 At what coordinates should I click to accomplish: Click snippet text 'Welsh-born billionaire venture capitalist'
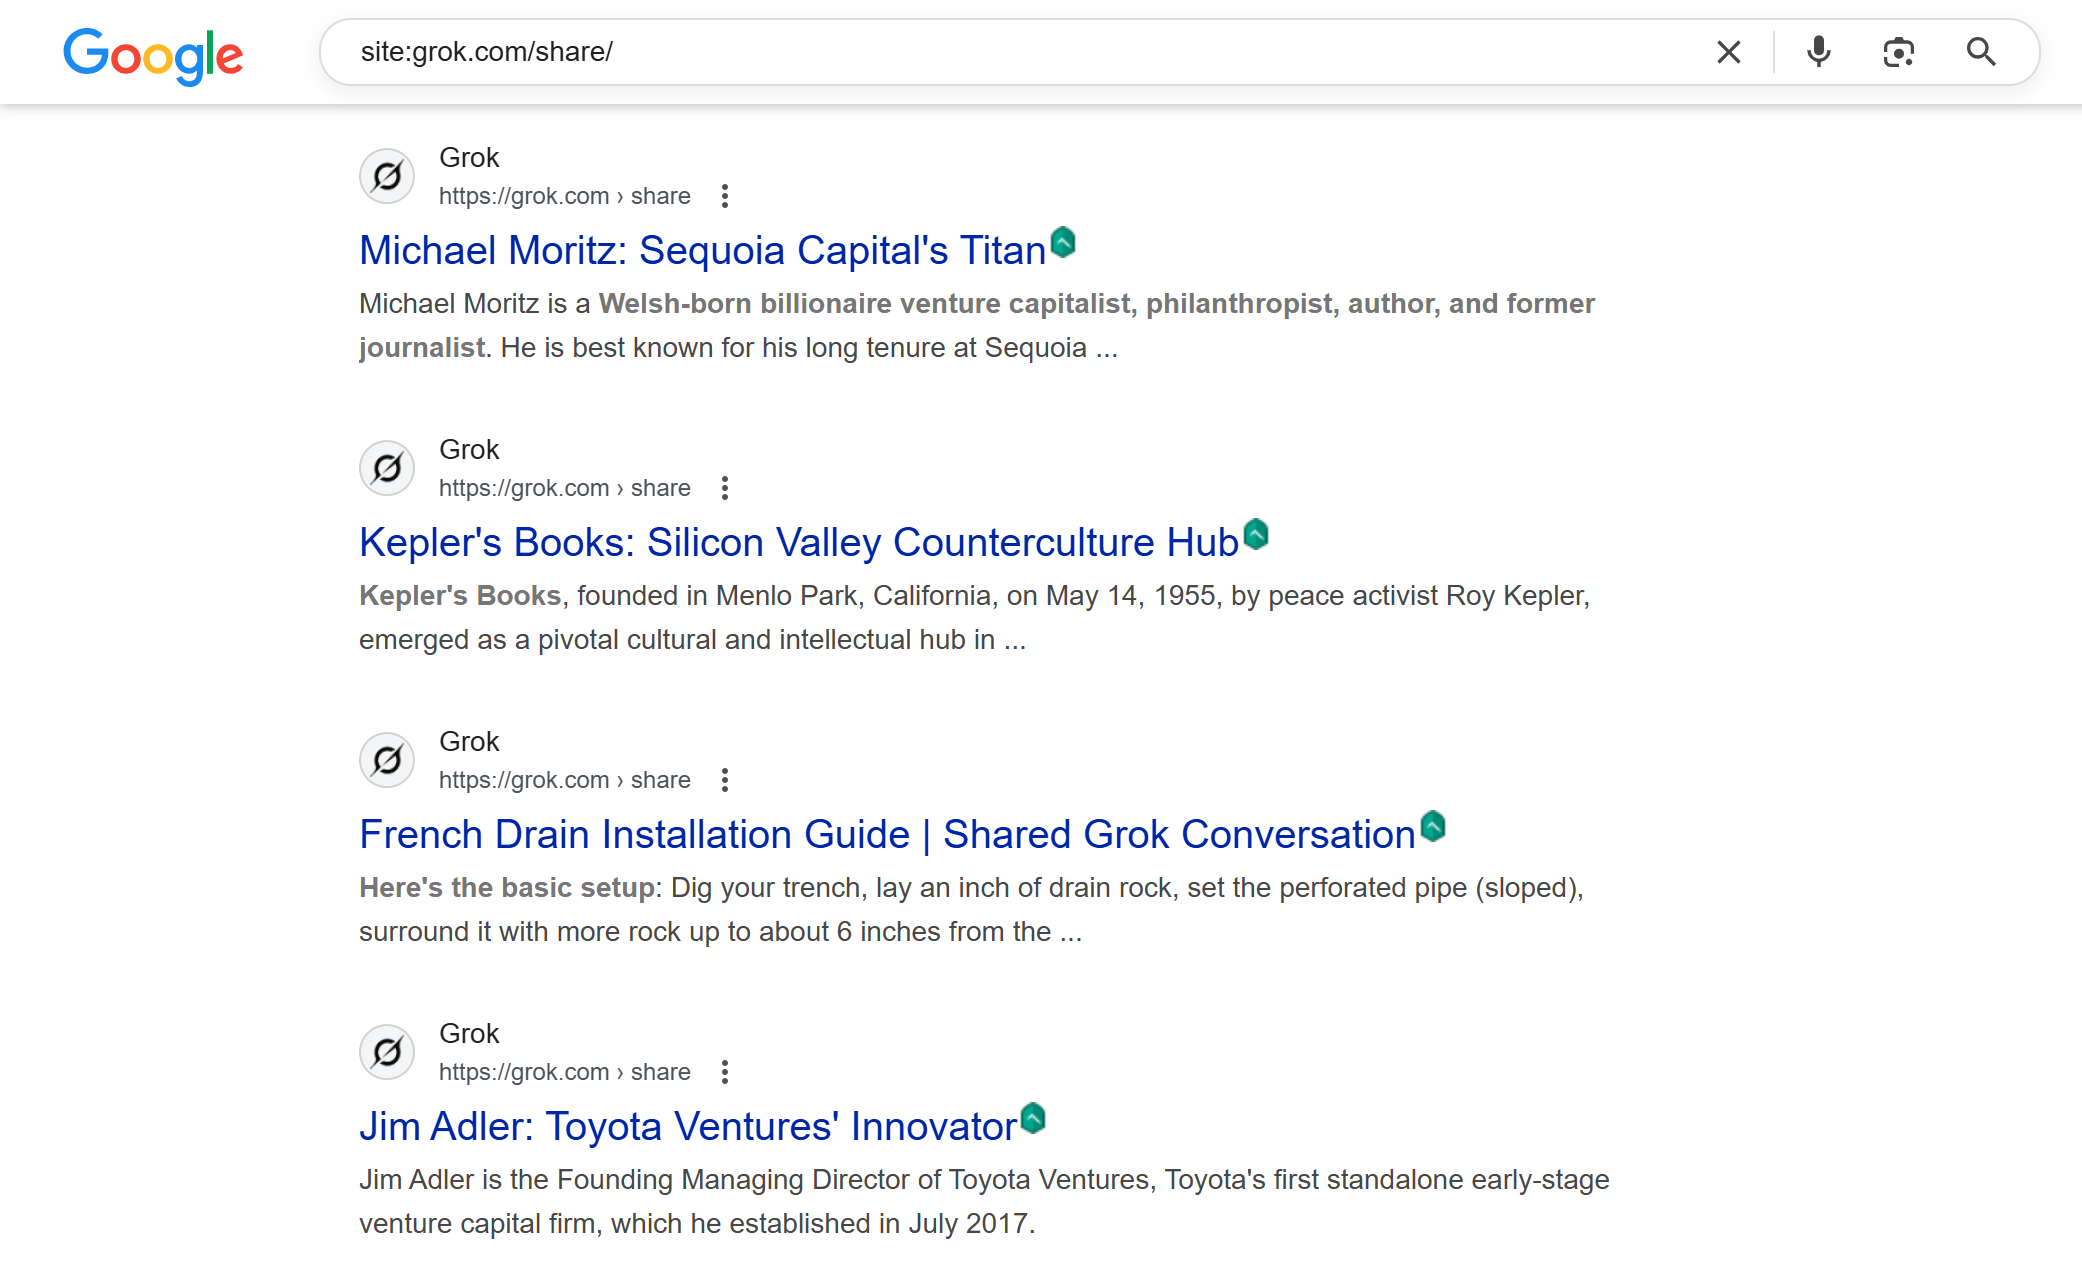click(x=864, y=304)
